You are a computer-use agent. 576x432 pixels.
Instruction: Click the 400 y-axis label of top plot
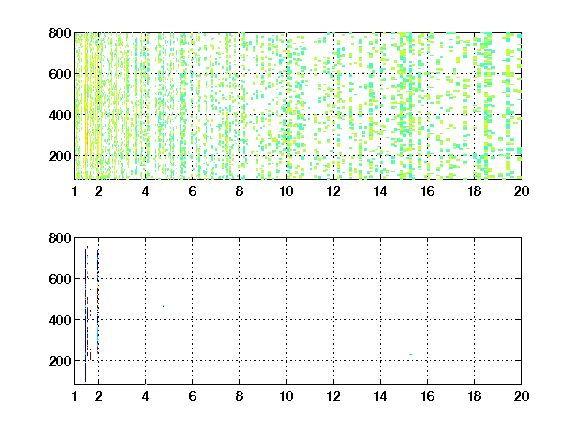(x=60, y=115)
